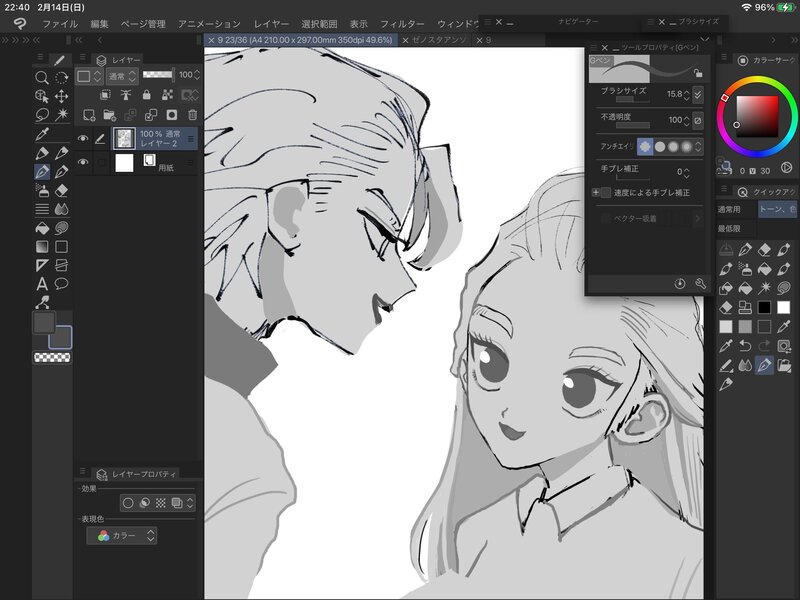The width and height of the screenshot is (800, 600).
Task: Open フィルター menu
Action: 402,24
